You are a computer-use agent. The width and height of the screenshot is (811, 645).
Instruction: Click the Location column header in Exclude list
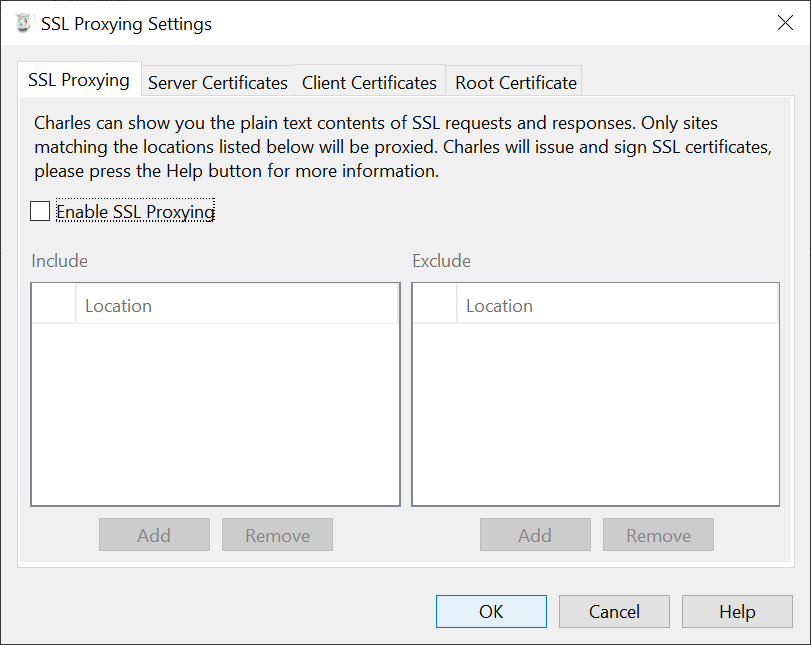pos(617,305)
